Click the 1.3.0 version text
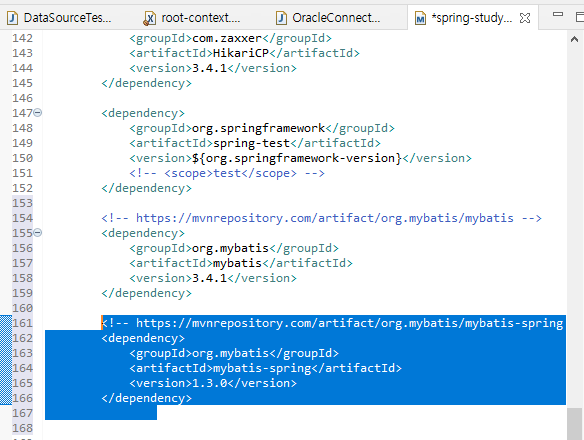584x440 pixels. click(209, 383)
